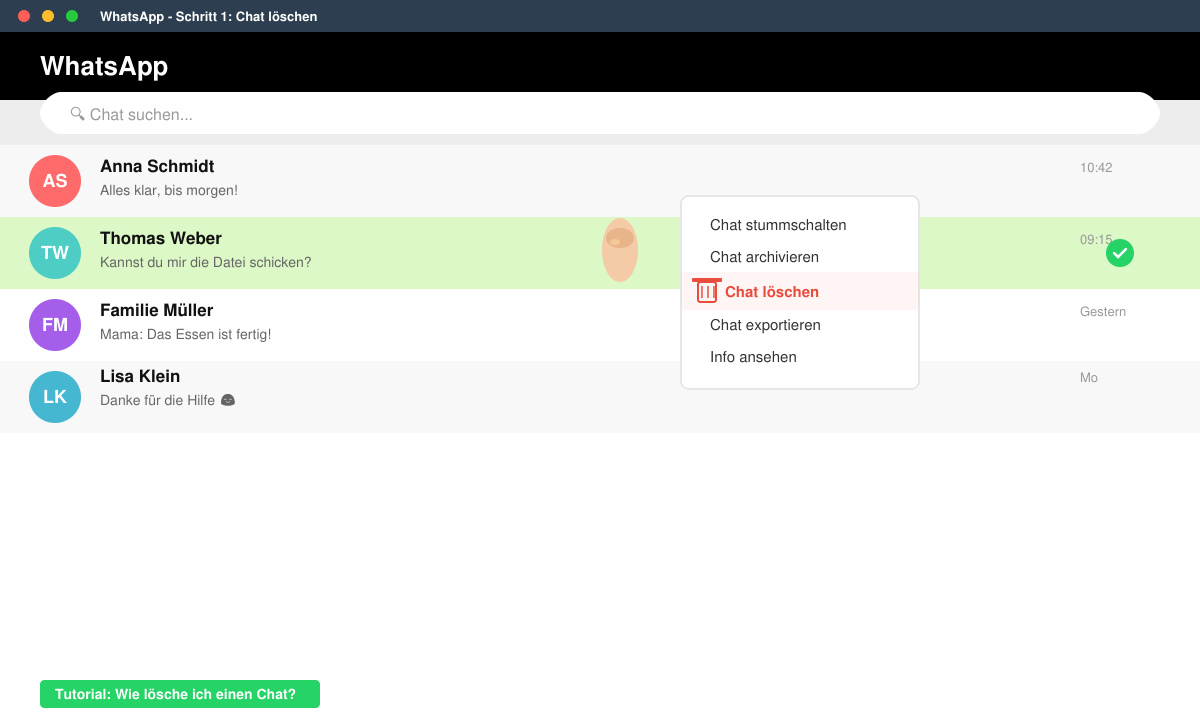The image size is (1200, 720).
Task: Close the window with the red button
Action: pyautogui.click(x=24, y=16)
